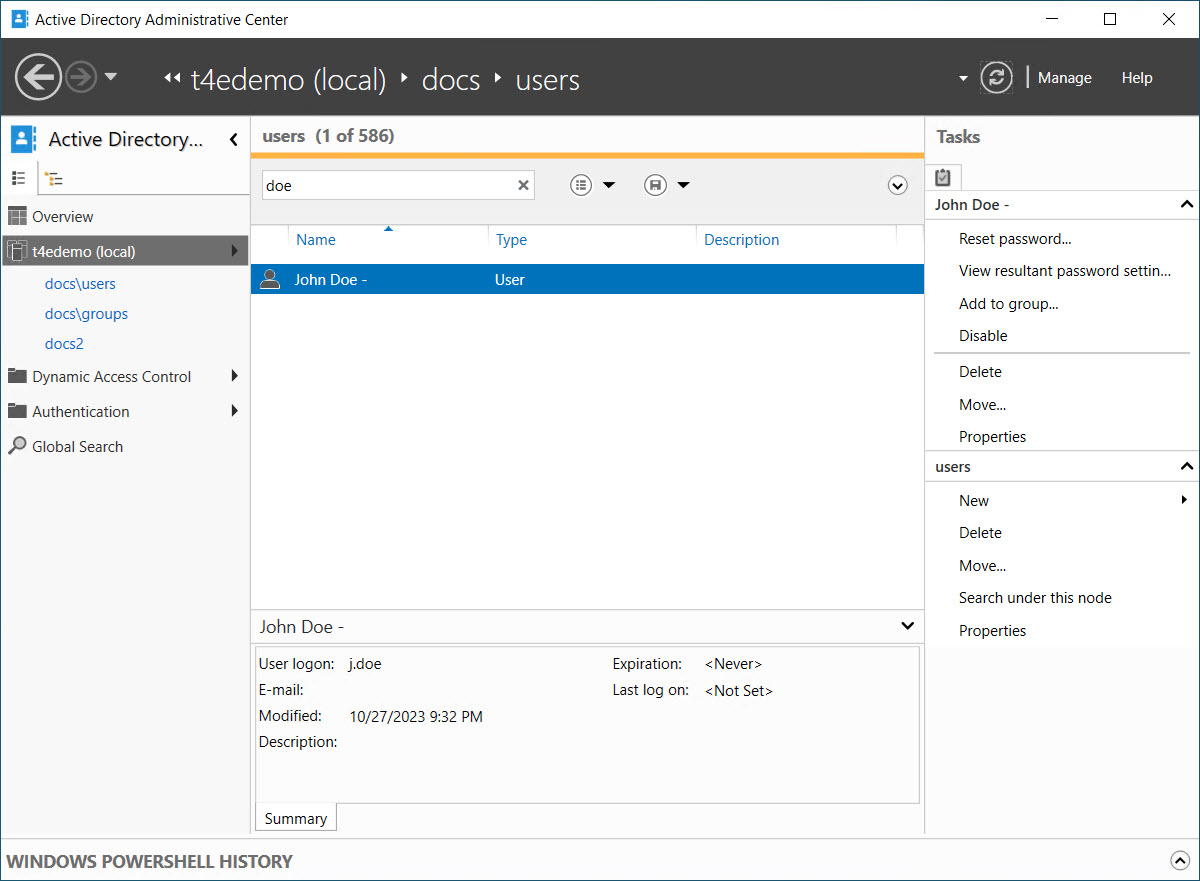Open the view options list icon
Image resolution: width=1200 pixels, height=881 pixels.
pos(581,185)
